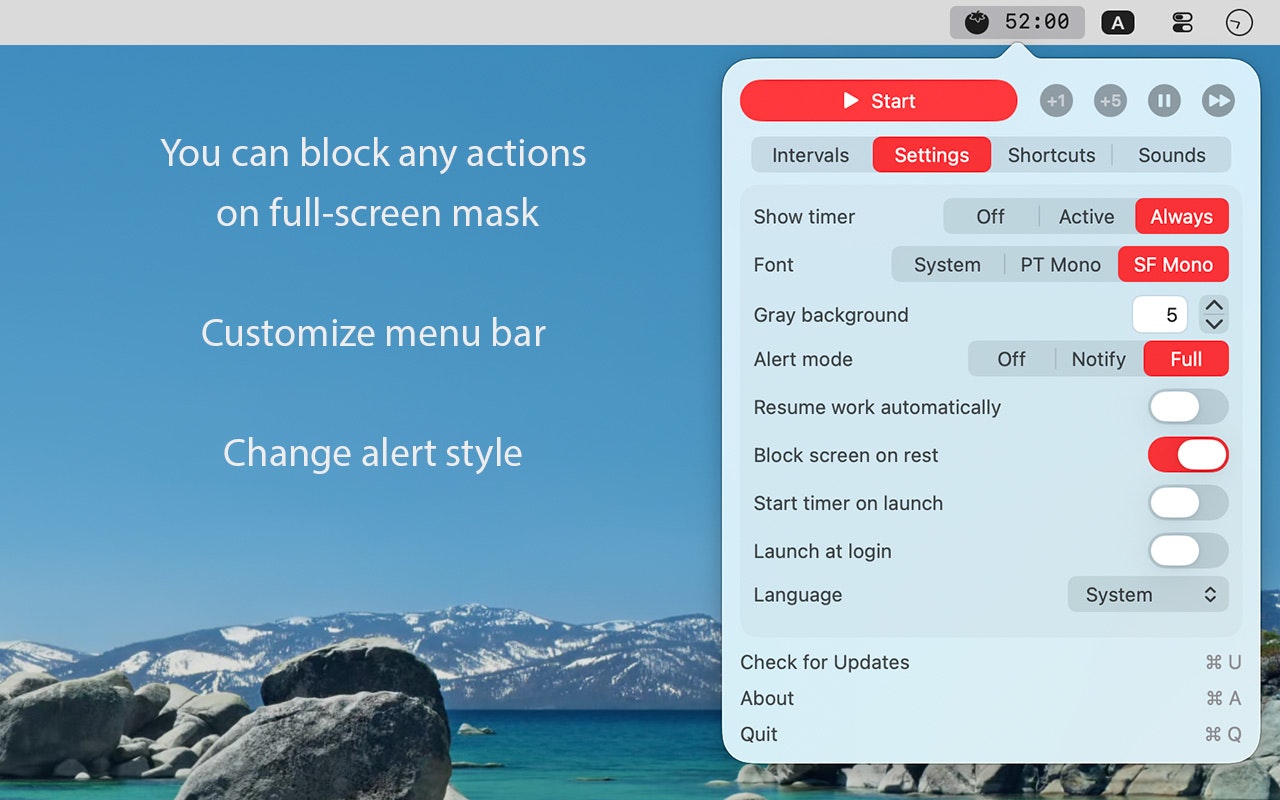The image size is (1280, 800).
Task: Set Show timer to Off
Action: coord(990,216)
